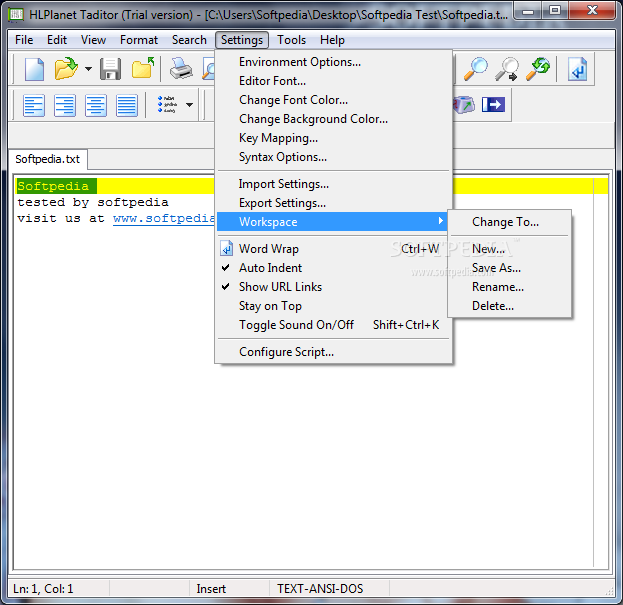Open Syntax Options menu item

pos(333,157)
